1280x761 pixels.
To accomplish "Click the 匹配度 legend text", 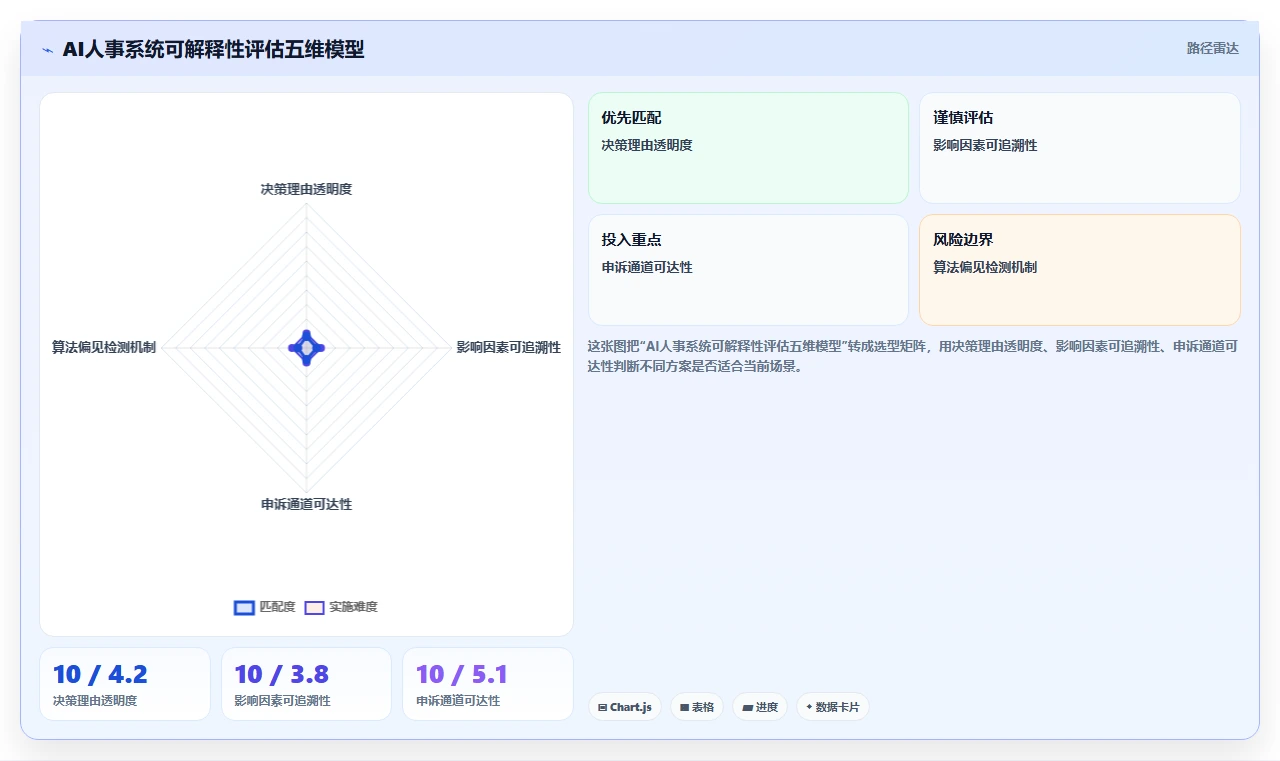I will pos(277,607).
